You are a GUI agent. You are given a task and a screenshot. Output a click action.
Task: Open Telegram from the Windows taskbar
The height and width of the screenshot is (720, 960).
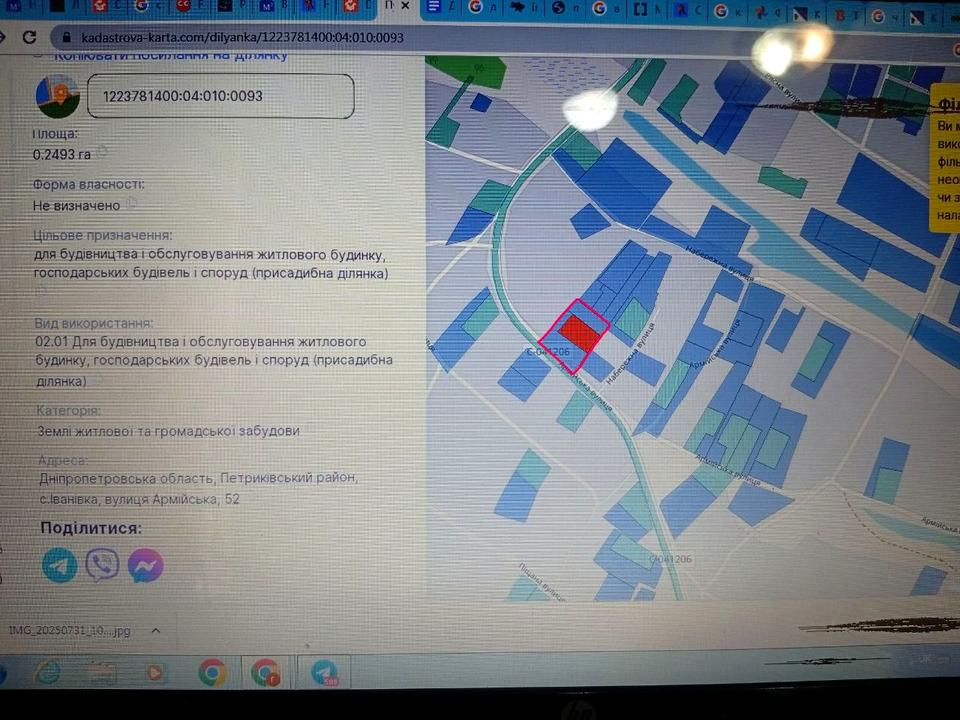(323, 673)
